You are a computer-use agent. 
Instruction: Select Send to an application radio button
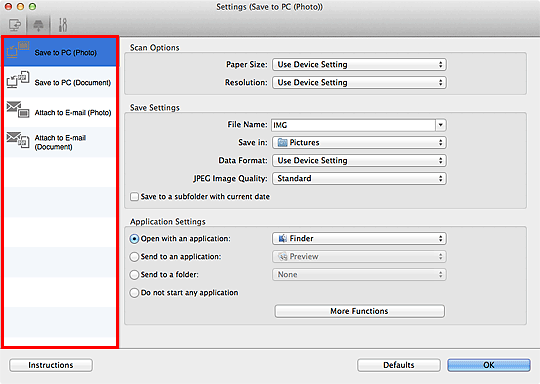(x=134, y=257)
